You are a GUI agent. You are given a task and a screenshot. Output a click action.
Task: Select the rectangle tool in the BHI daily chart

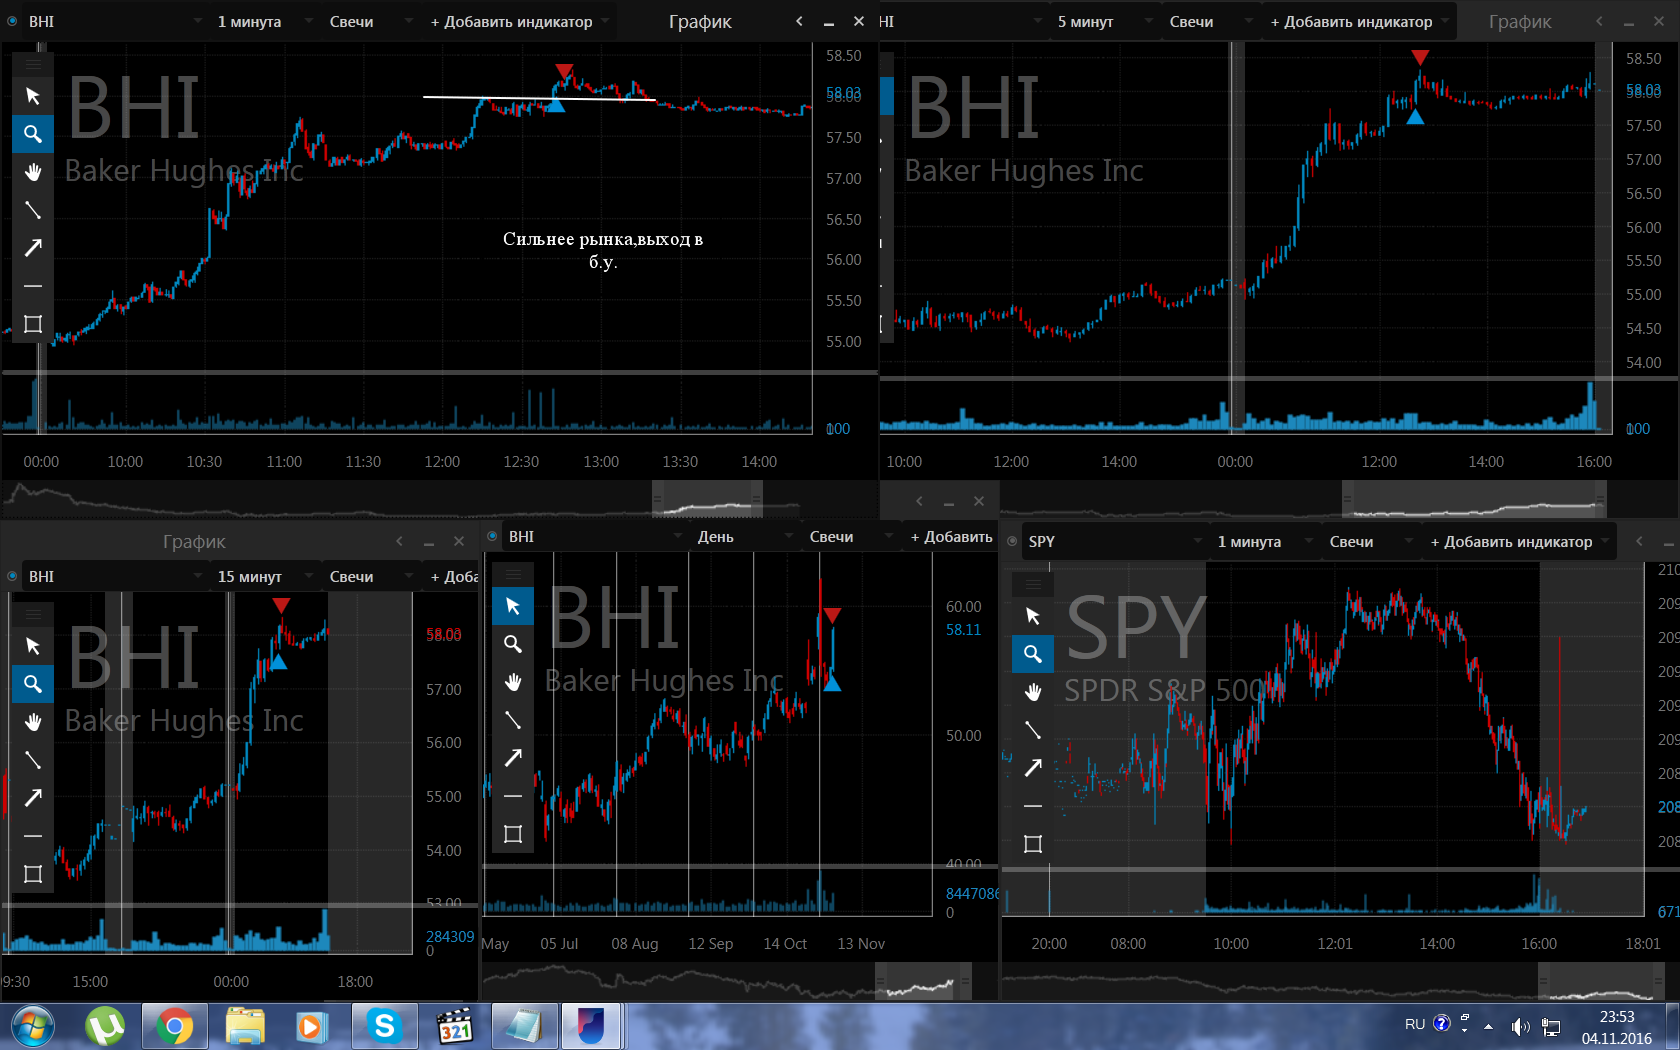[x=513, y=834]
